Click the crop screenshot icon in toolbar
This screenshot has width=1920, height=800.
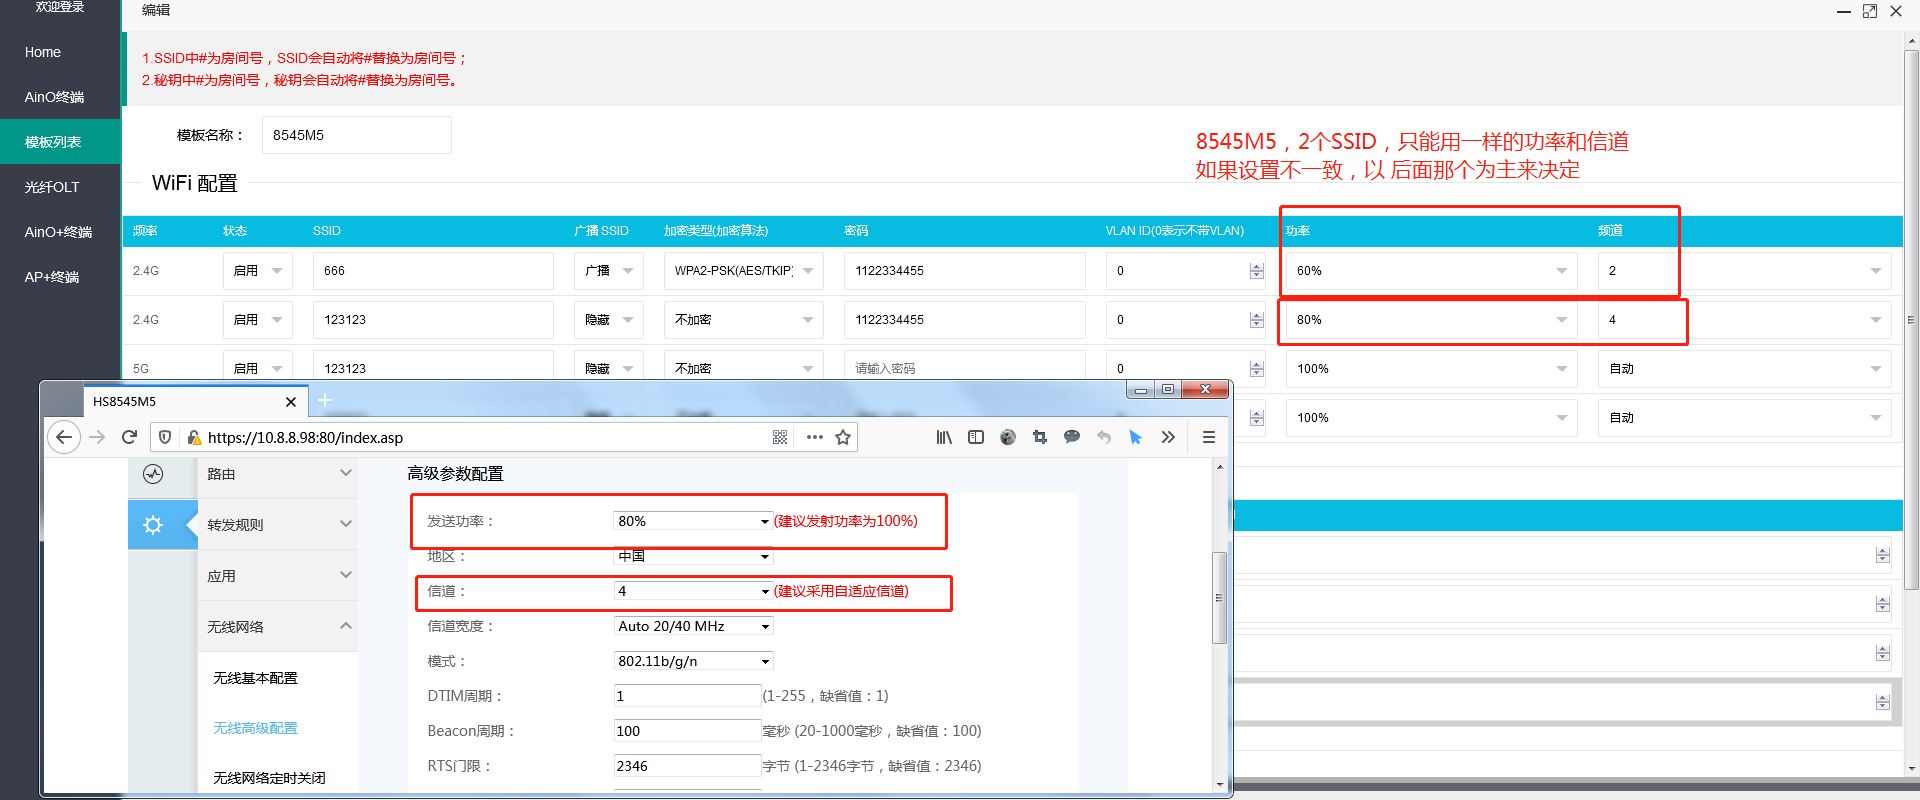coord(1040,437)
